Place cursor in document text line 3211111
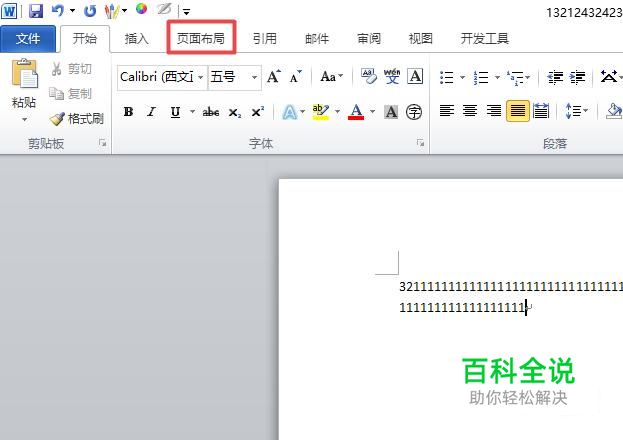The width and height of the screenshot is (623, 440). [x=511, y=287]
